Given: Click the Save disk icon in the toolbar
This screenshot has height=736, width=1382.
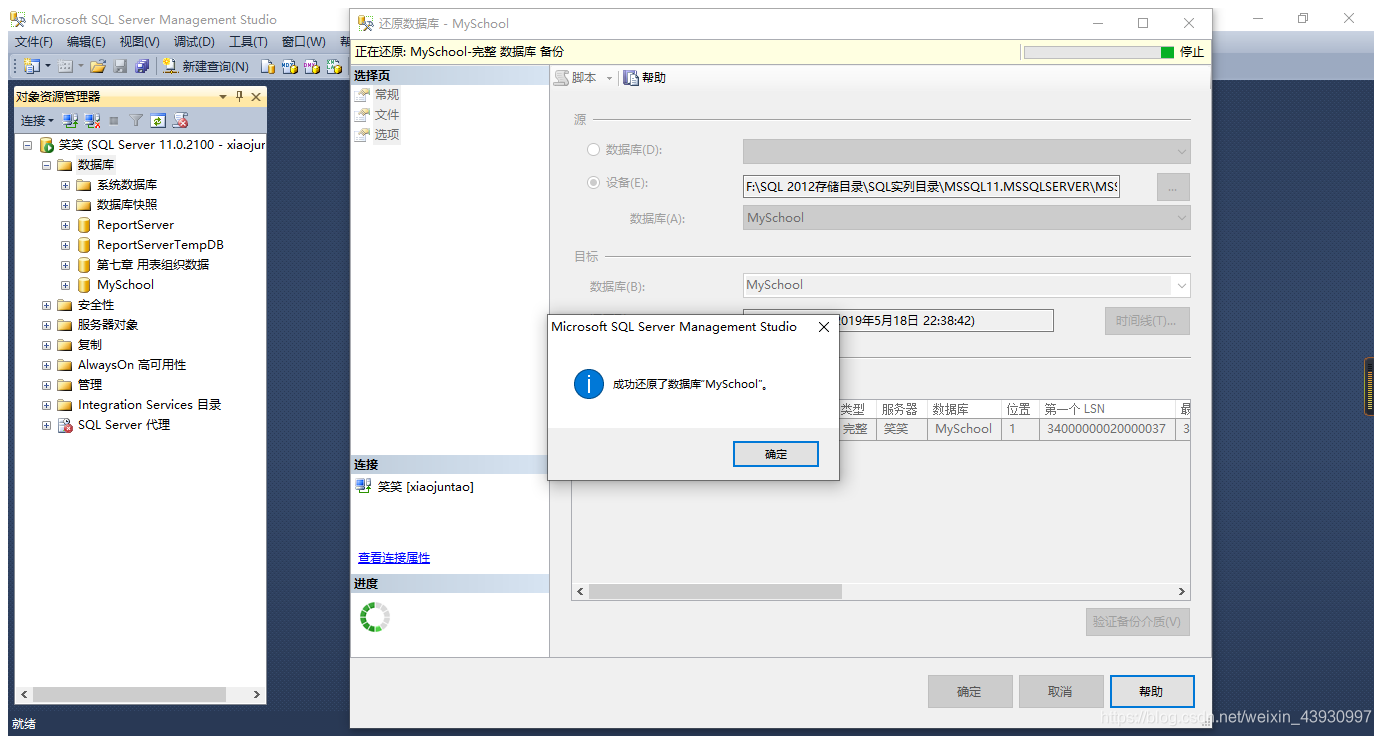Looking at the screenshot, I should point(120,66).
